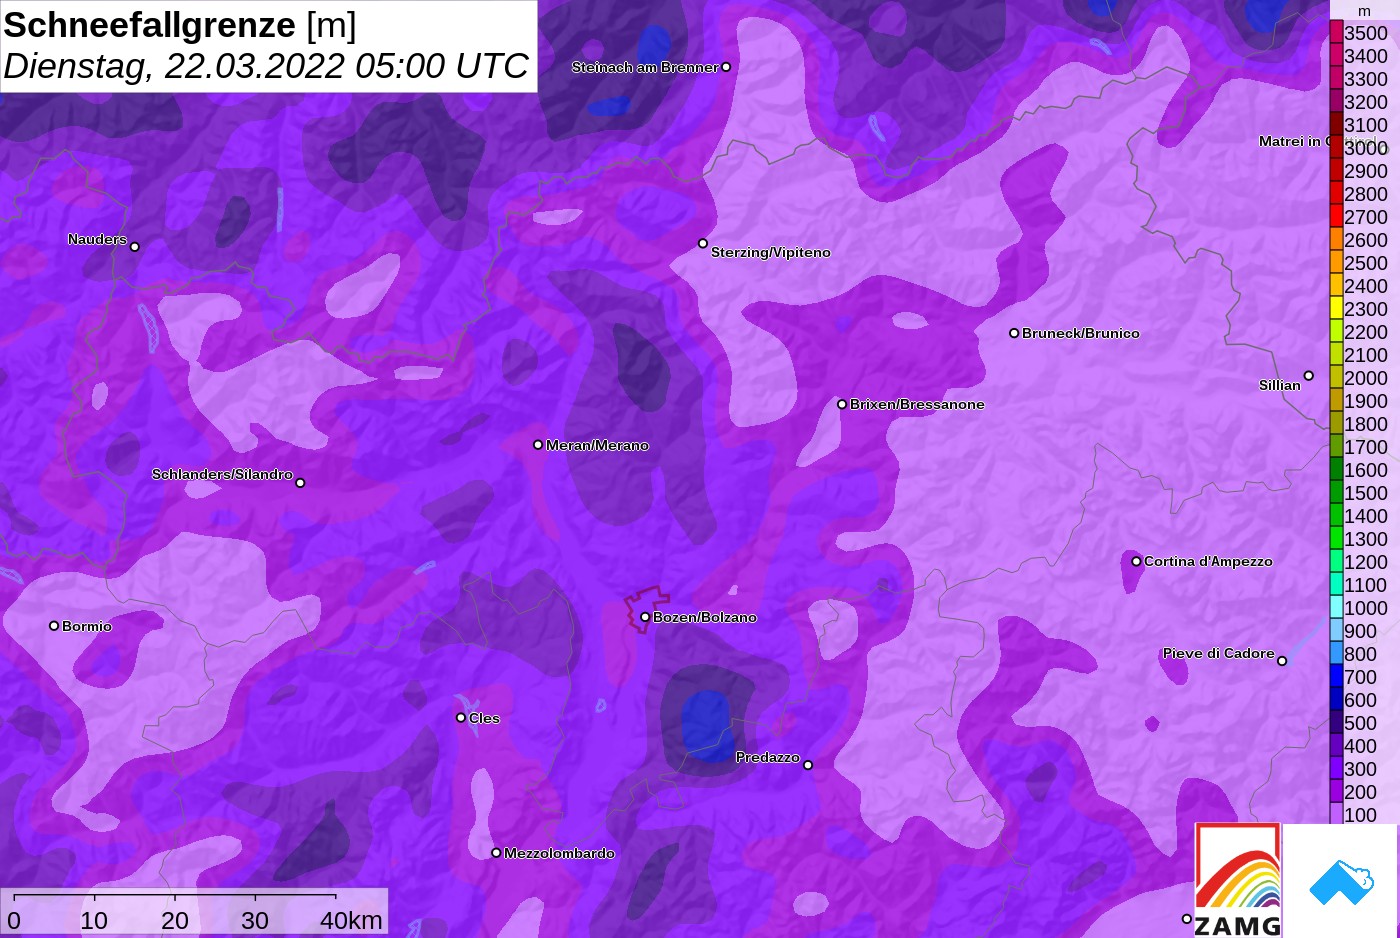Click the Meran/Merano label text
The image size is (1400, 938).
597,445
